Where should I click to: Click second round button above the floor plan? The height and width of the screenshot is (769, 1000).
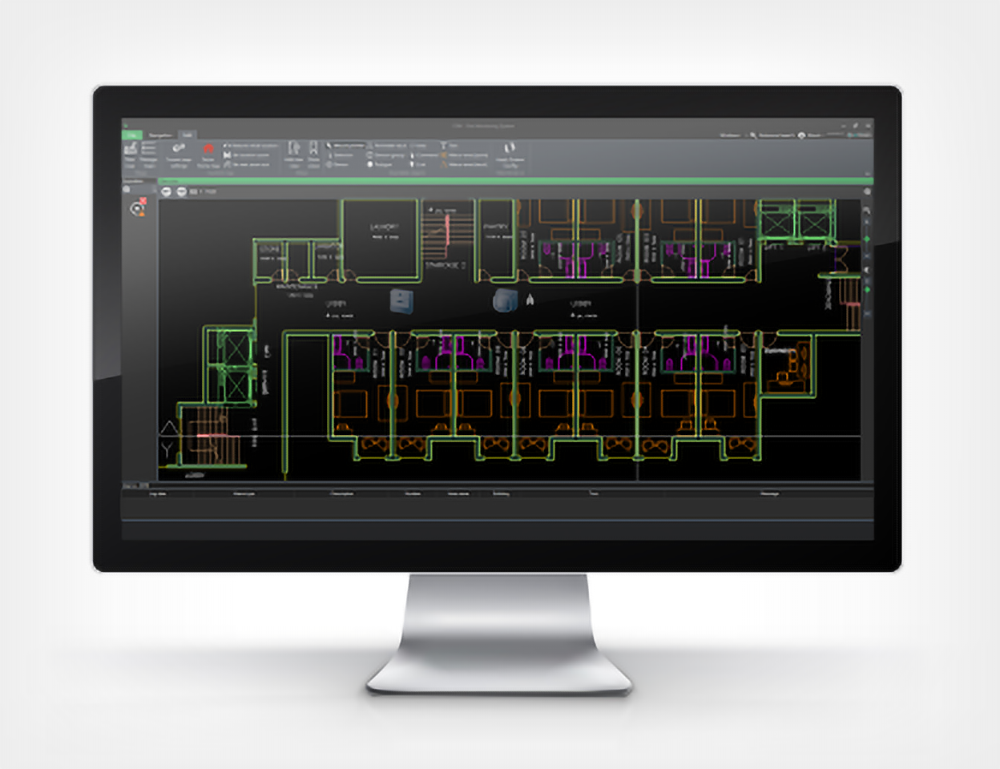[182, 191]
